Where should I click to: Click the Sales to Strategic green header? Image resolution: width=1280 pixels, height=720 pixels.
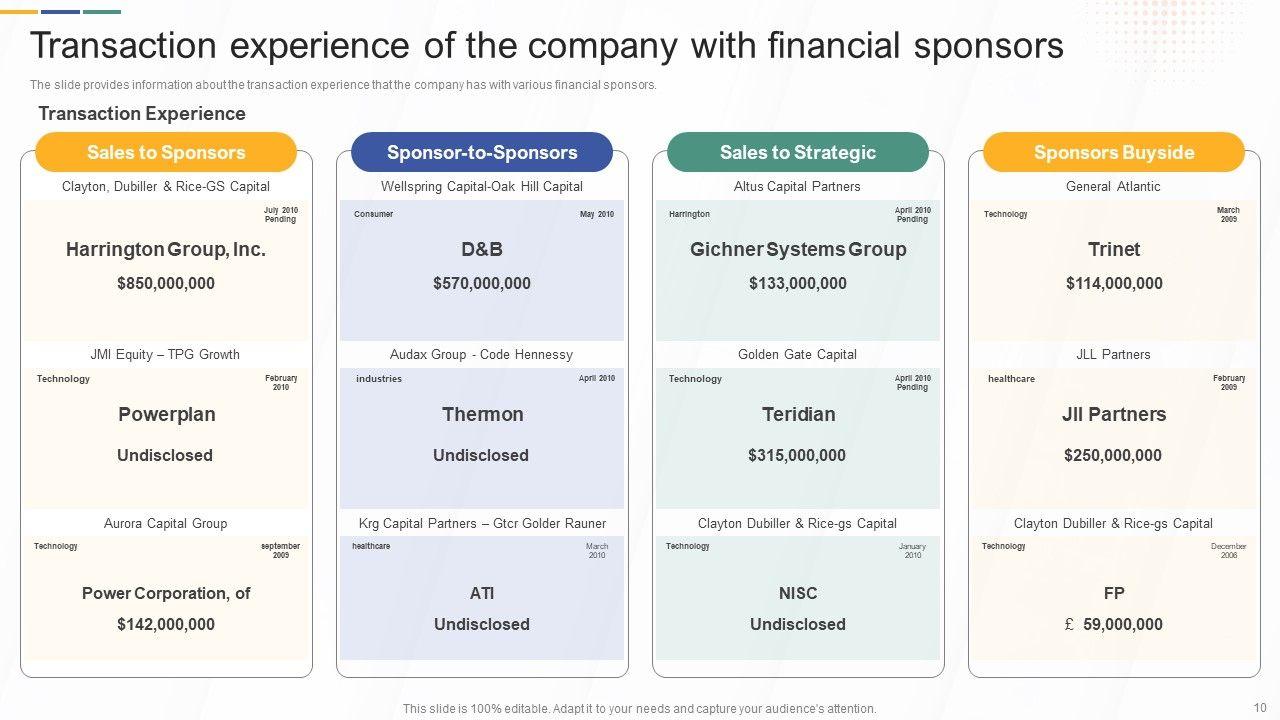coord(798,152)
